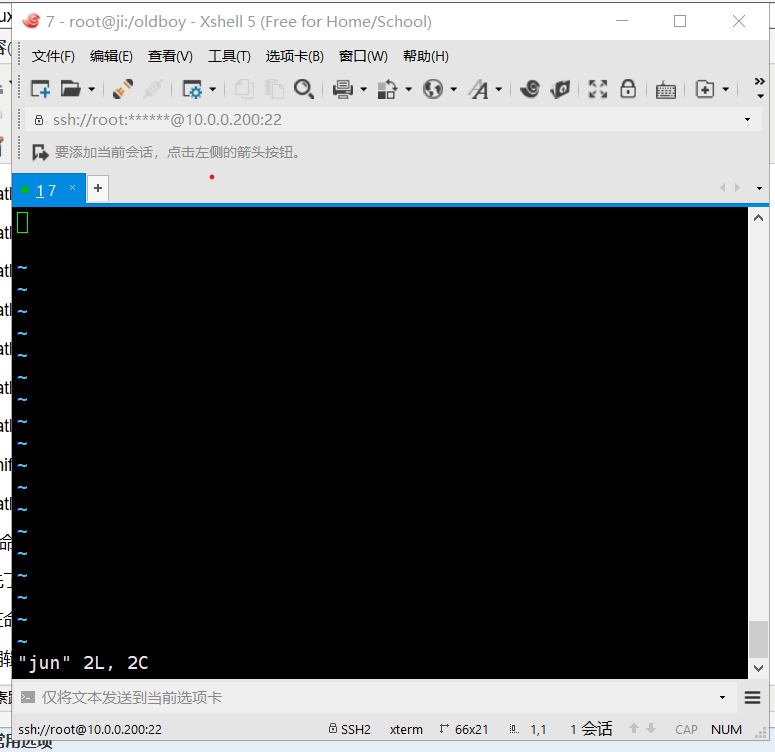Screen dimensions: 775x752
Task: Click the New tab plus-page icon
Action: pos(705,89)
